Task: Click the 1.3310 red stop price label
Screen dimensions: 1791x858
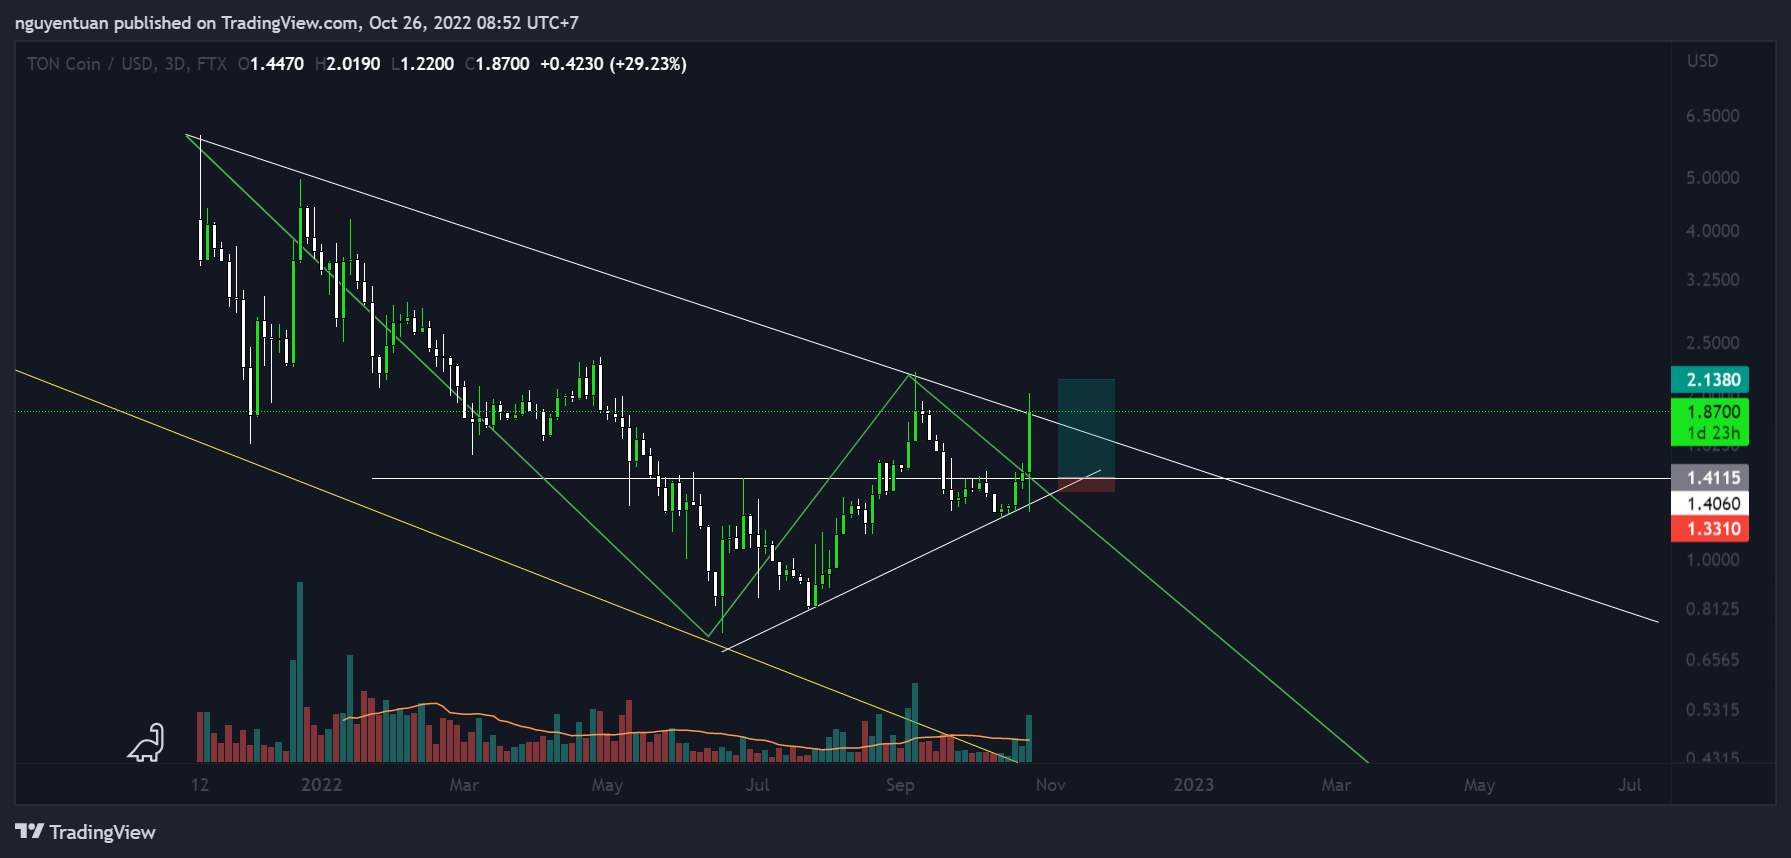Action: point(1710,529)
